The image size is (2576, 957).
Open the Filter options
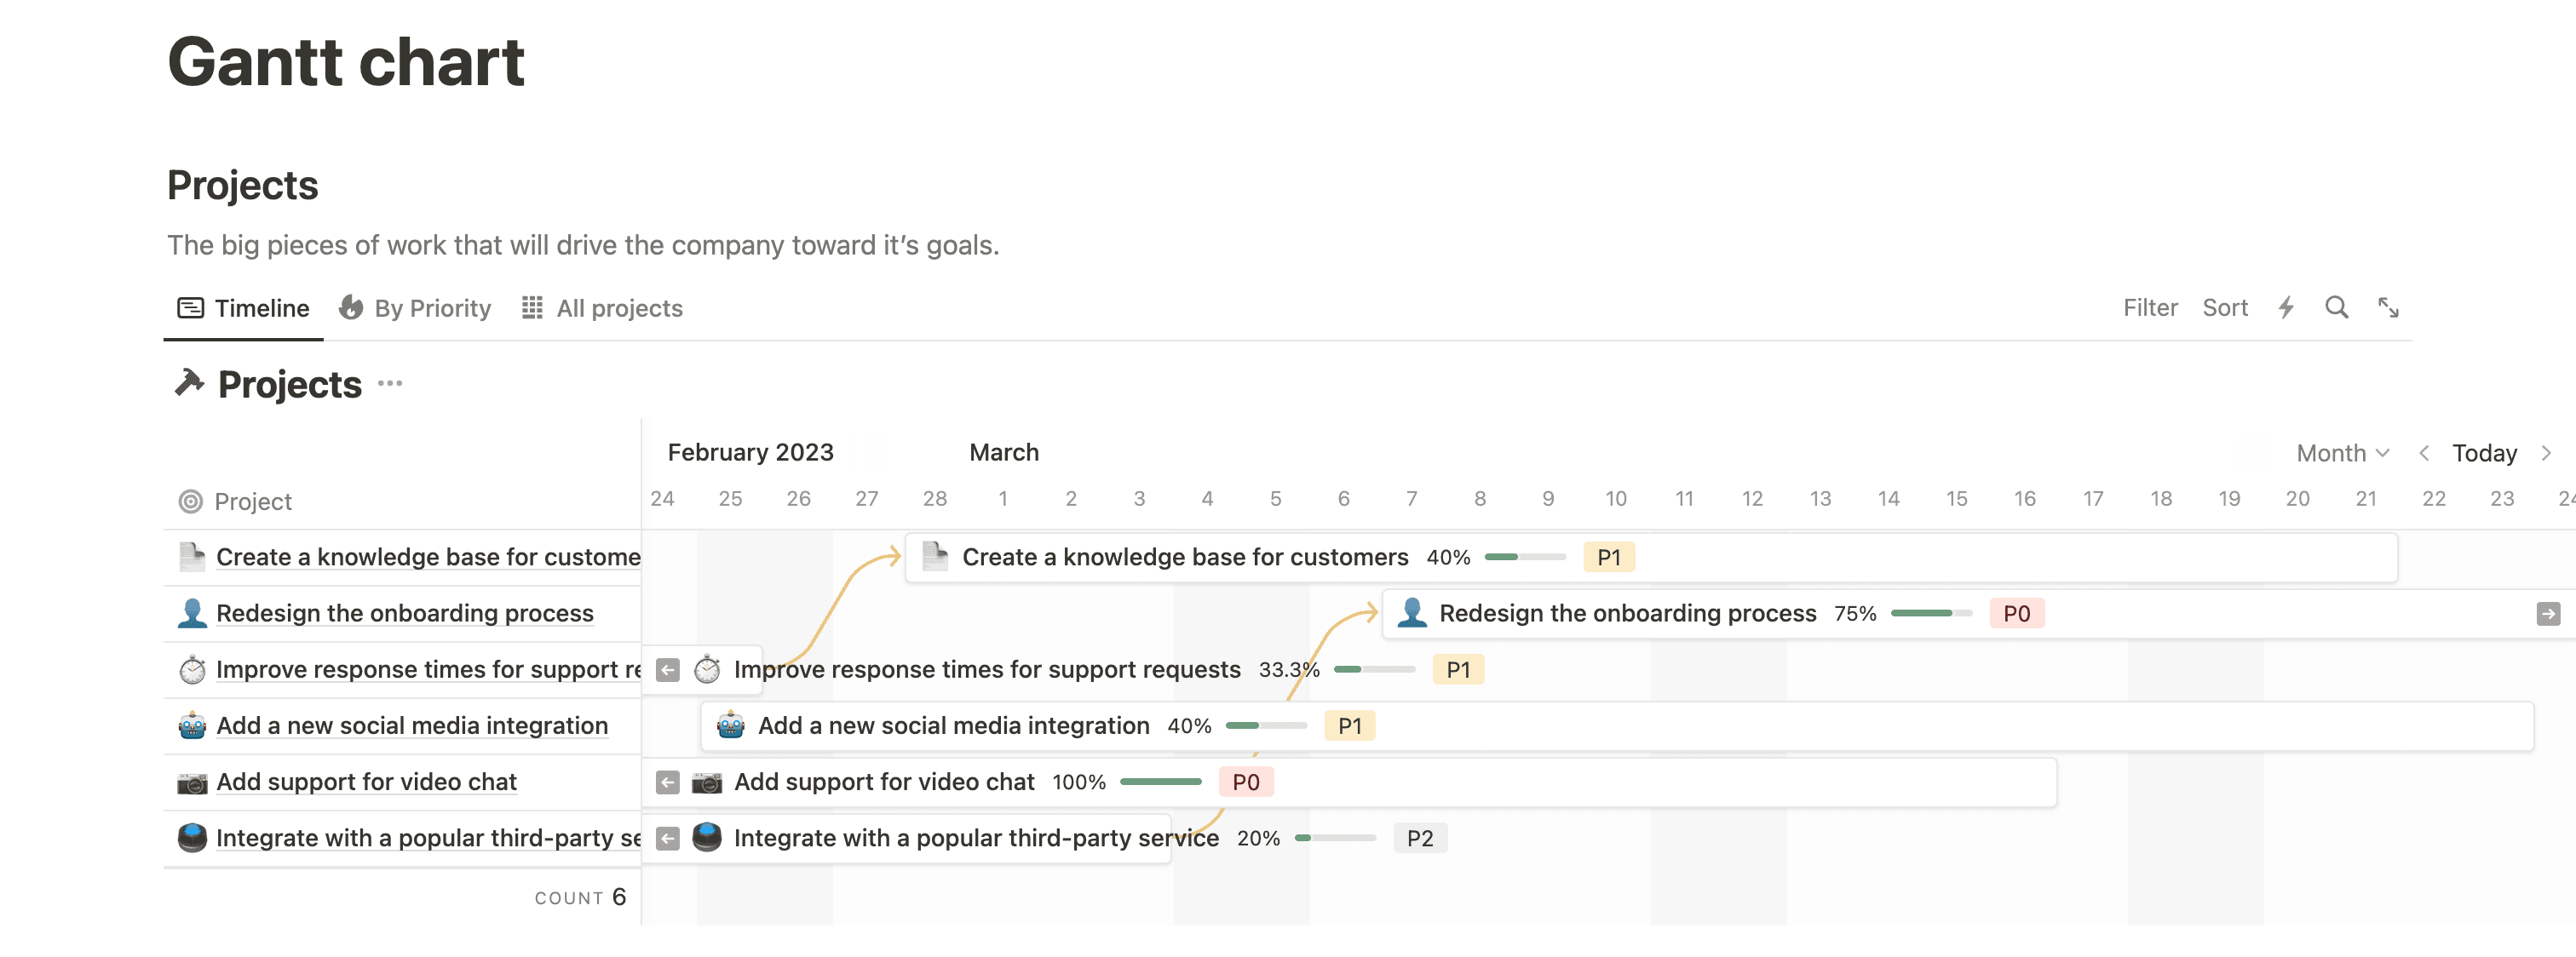point(2150,308)
